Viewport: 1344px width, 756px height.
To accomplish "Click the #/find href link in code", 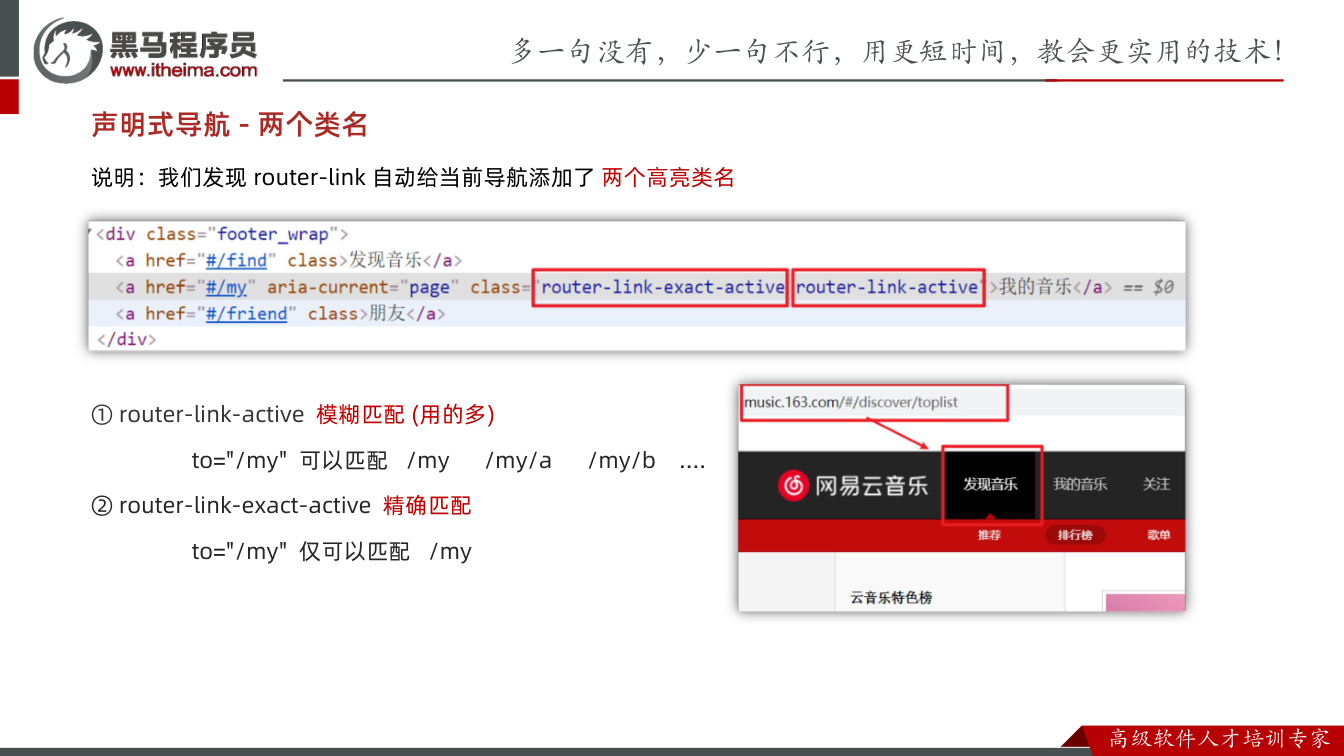I will 236,261.
